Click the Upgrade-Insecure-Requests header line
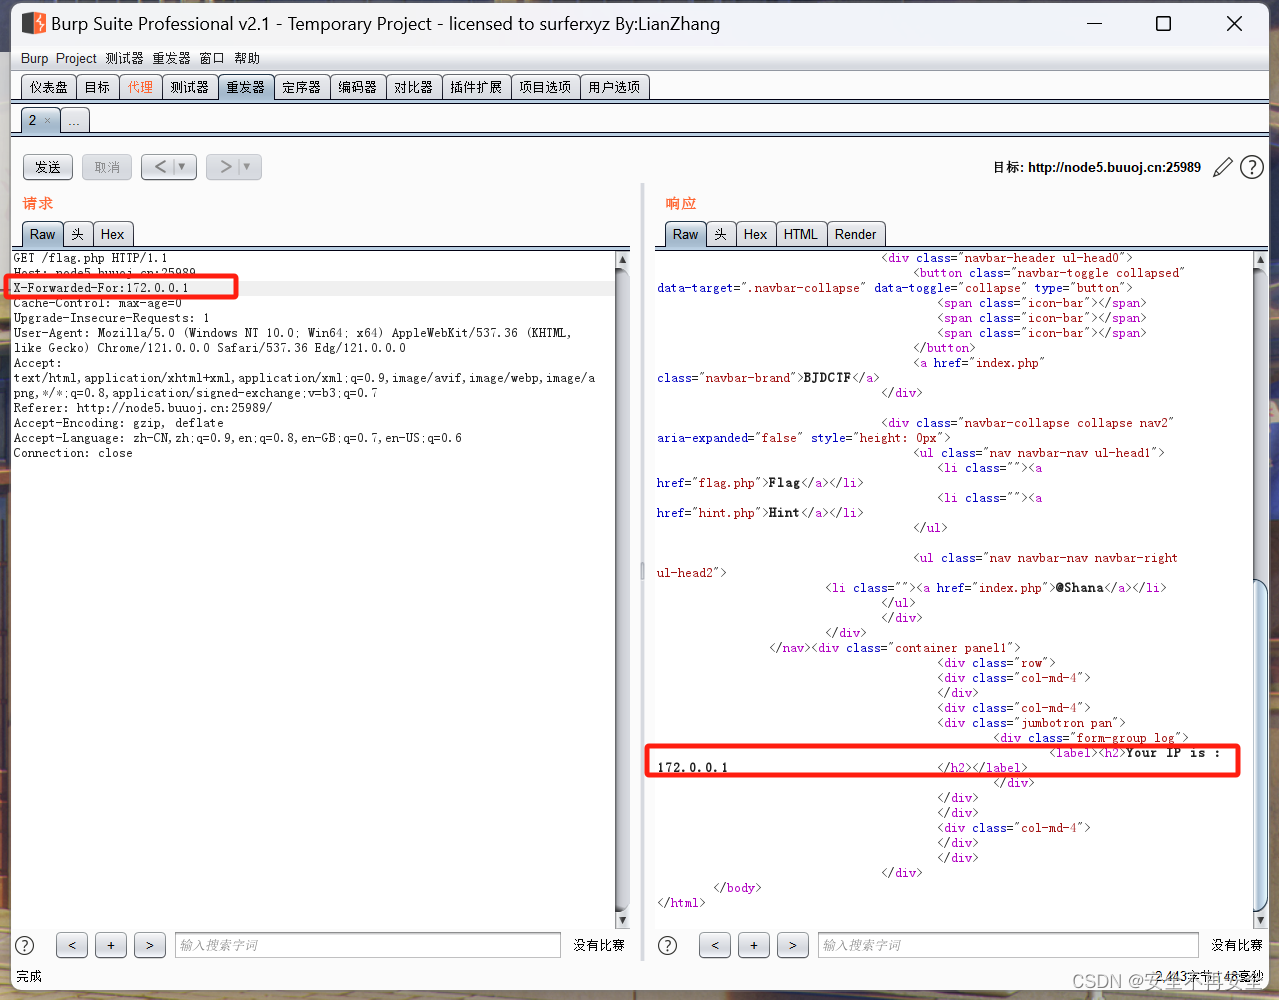 tap(112, 318)
